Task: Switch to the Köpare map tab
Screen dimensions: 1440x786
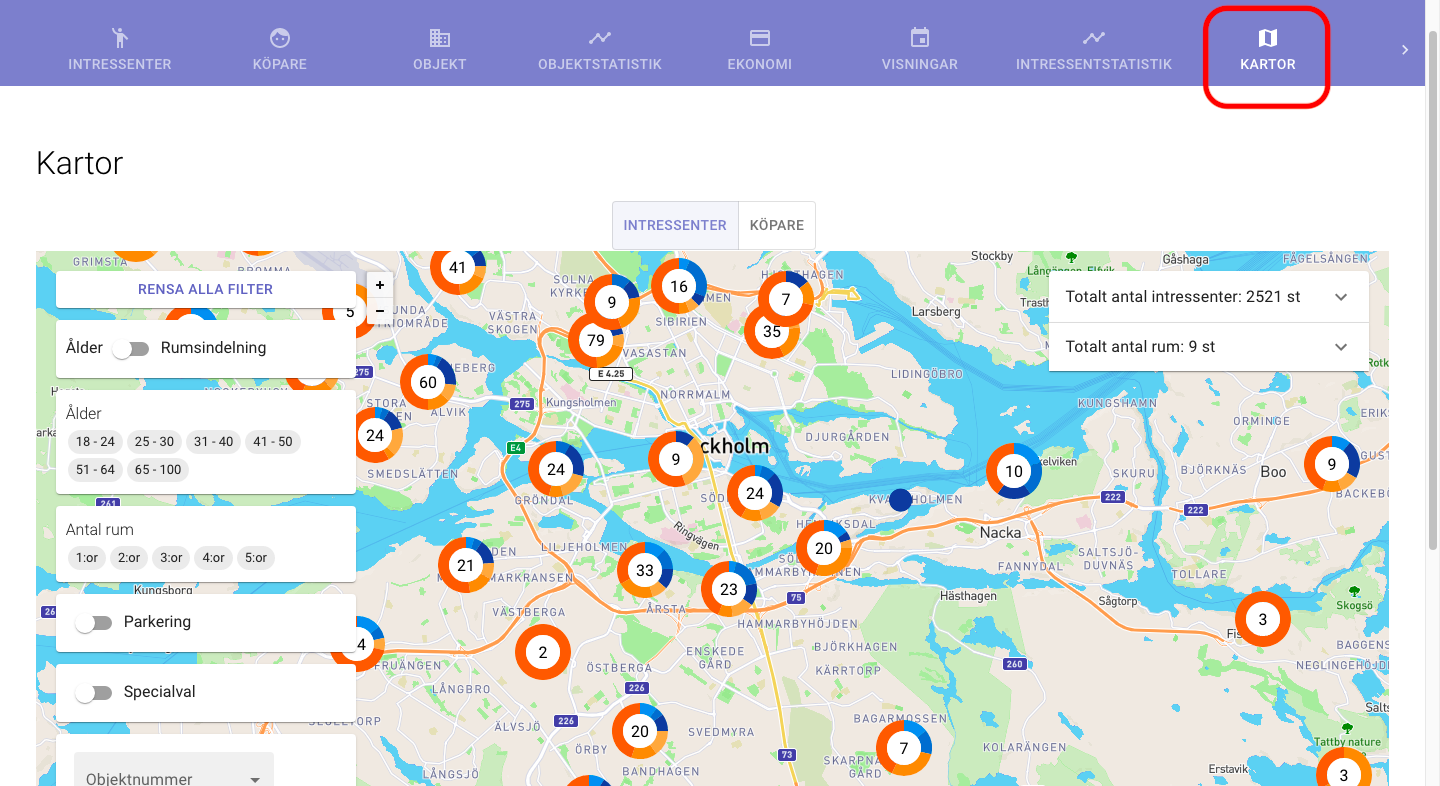Action: [777, 225]
